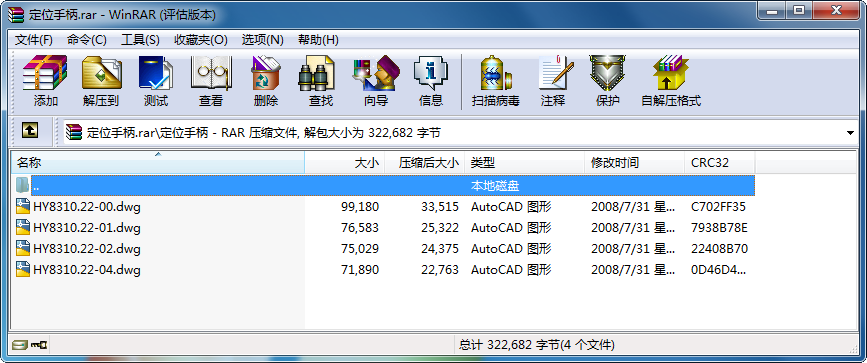Sort by 大小 column header
The height and width of the screenshot is (363, 867).
pyautogui.click(x=344, y=163)
